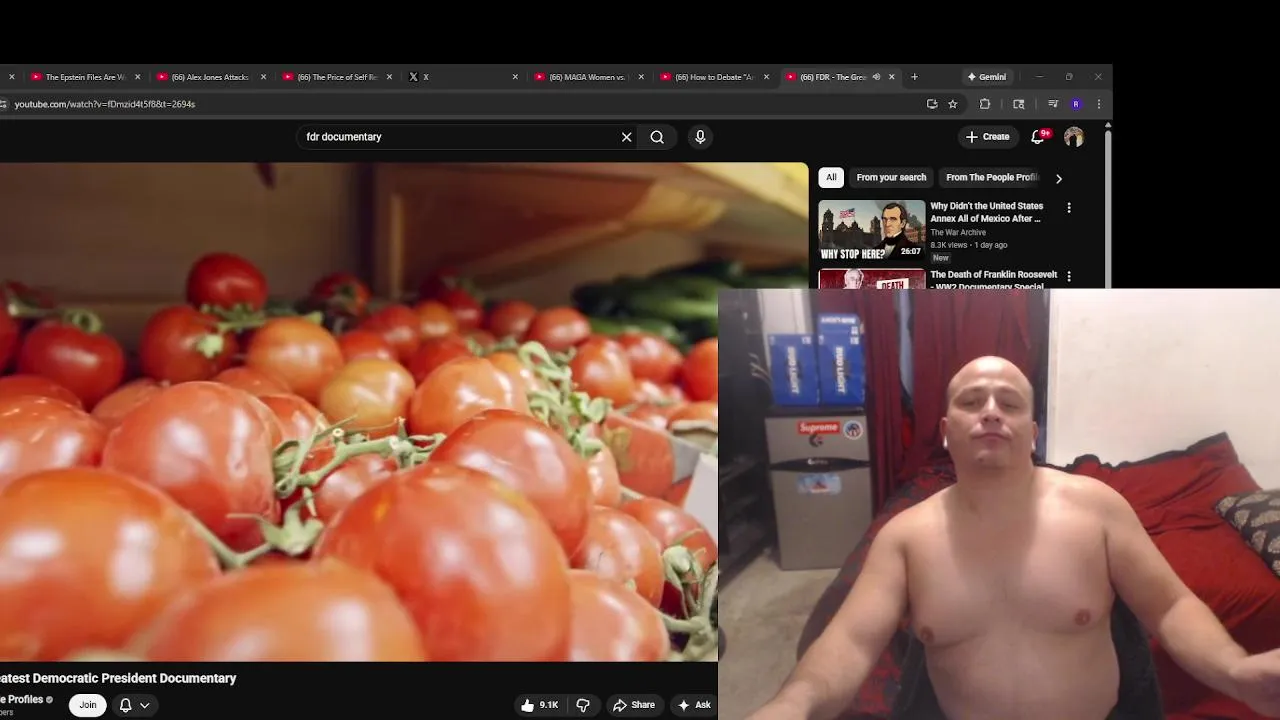This screenshot has width=1280, height=720.
Task: Show more filter chips with right arrow
Action: pyautogui.click(x=1058, y=178)
